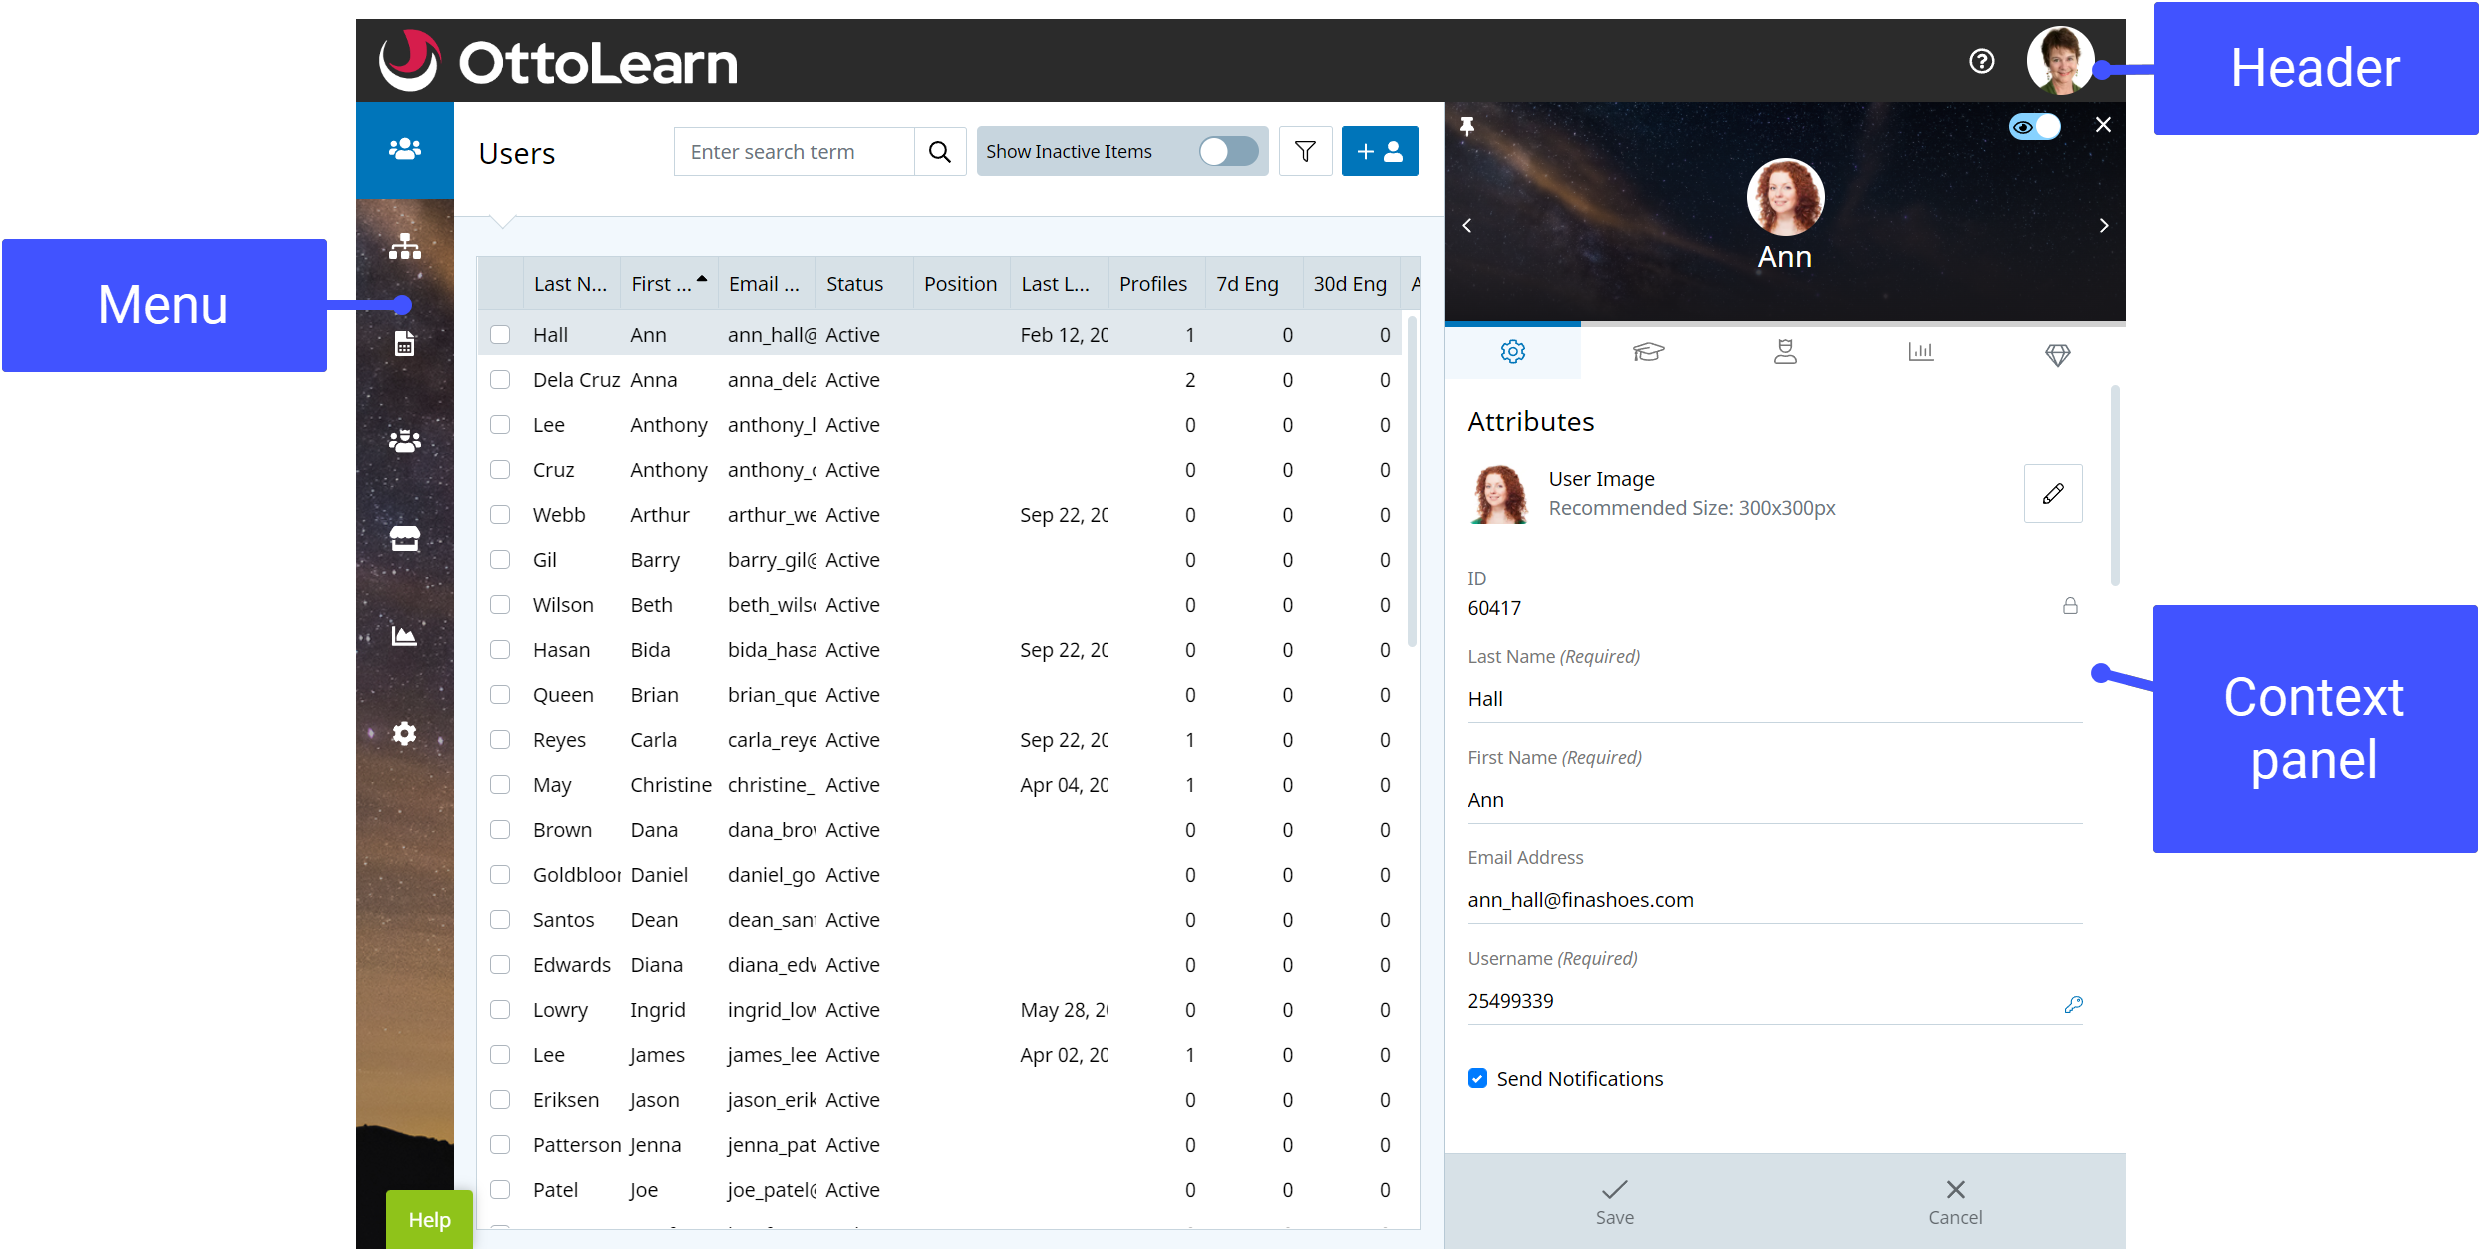Viewport: 2481px width, 1249px height.
Task: Select the checkbox for Dela Cruz Anna
Action: [x=500, y=380]
